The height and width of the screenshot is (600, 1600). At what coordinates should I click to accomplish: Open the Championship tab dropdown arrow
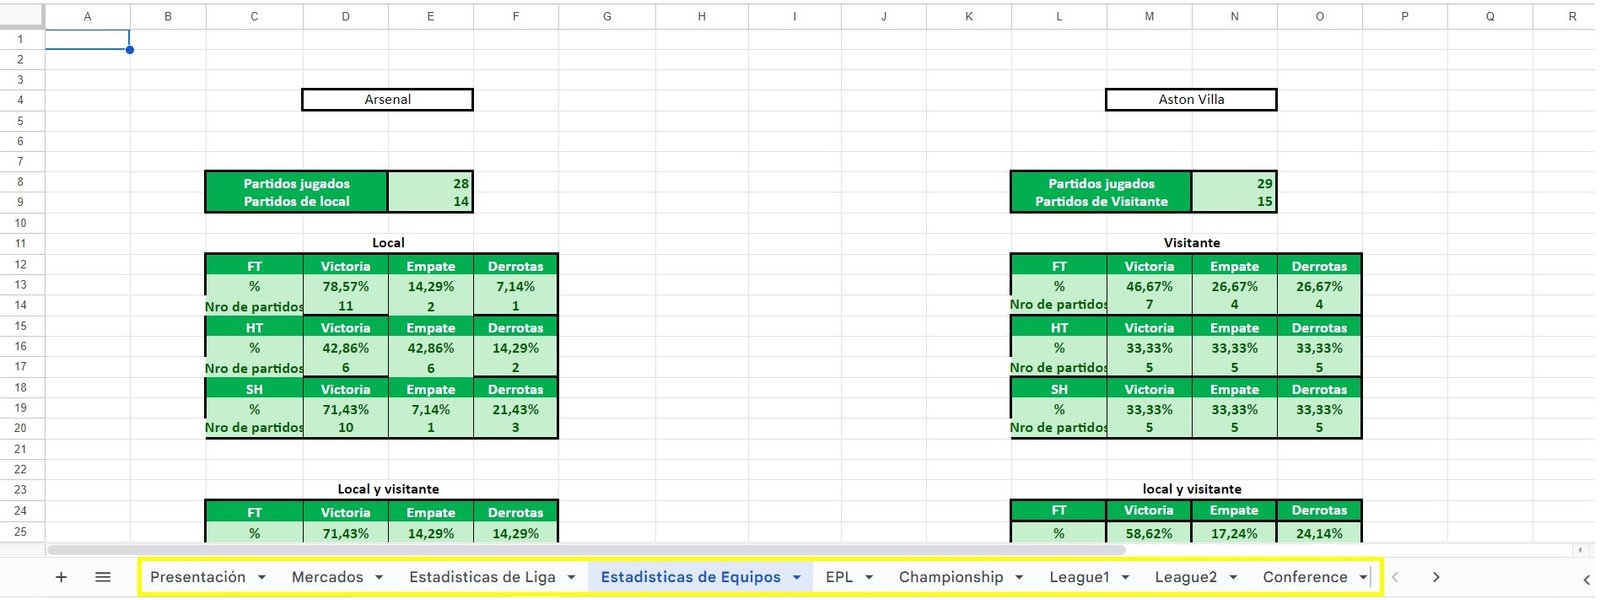[x=1019, y=578]
